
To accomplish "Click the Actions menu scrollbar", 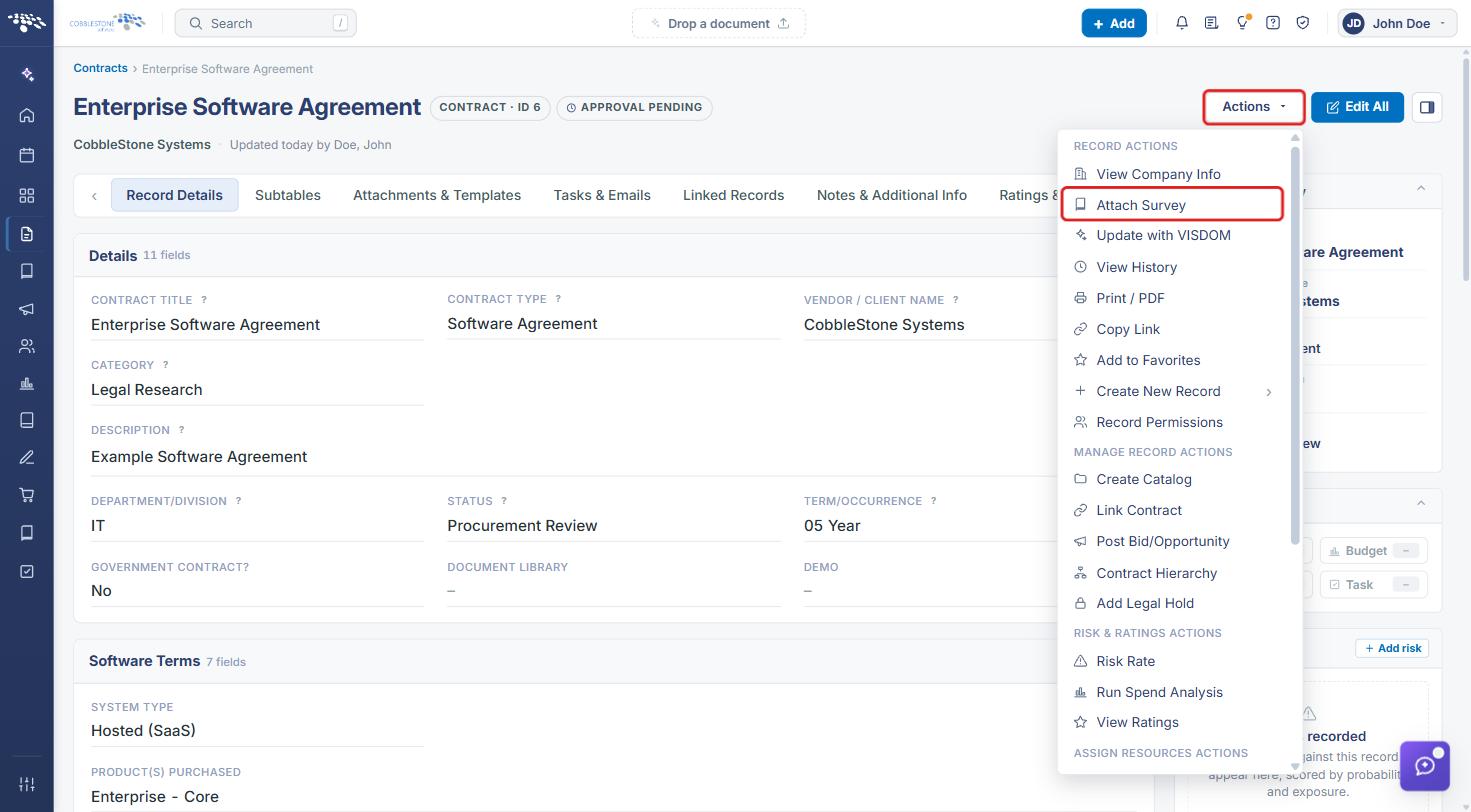I will 1296,345.
